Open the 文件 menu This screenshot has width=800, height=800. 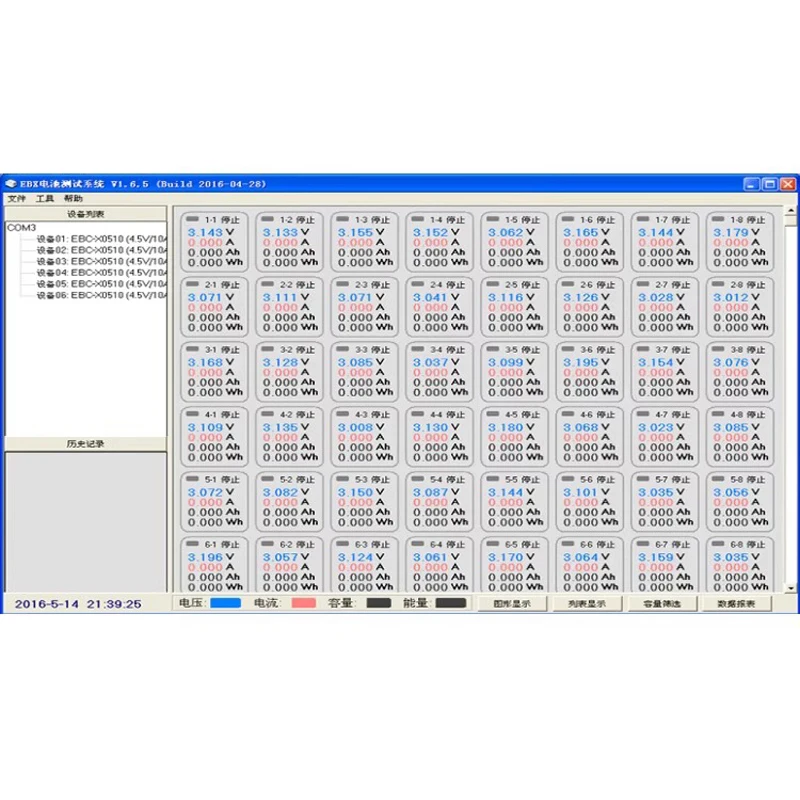(16, 198)
